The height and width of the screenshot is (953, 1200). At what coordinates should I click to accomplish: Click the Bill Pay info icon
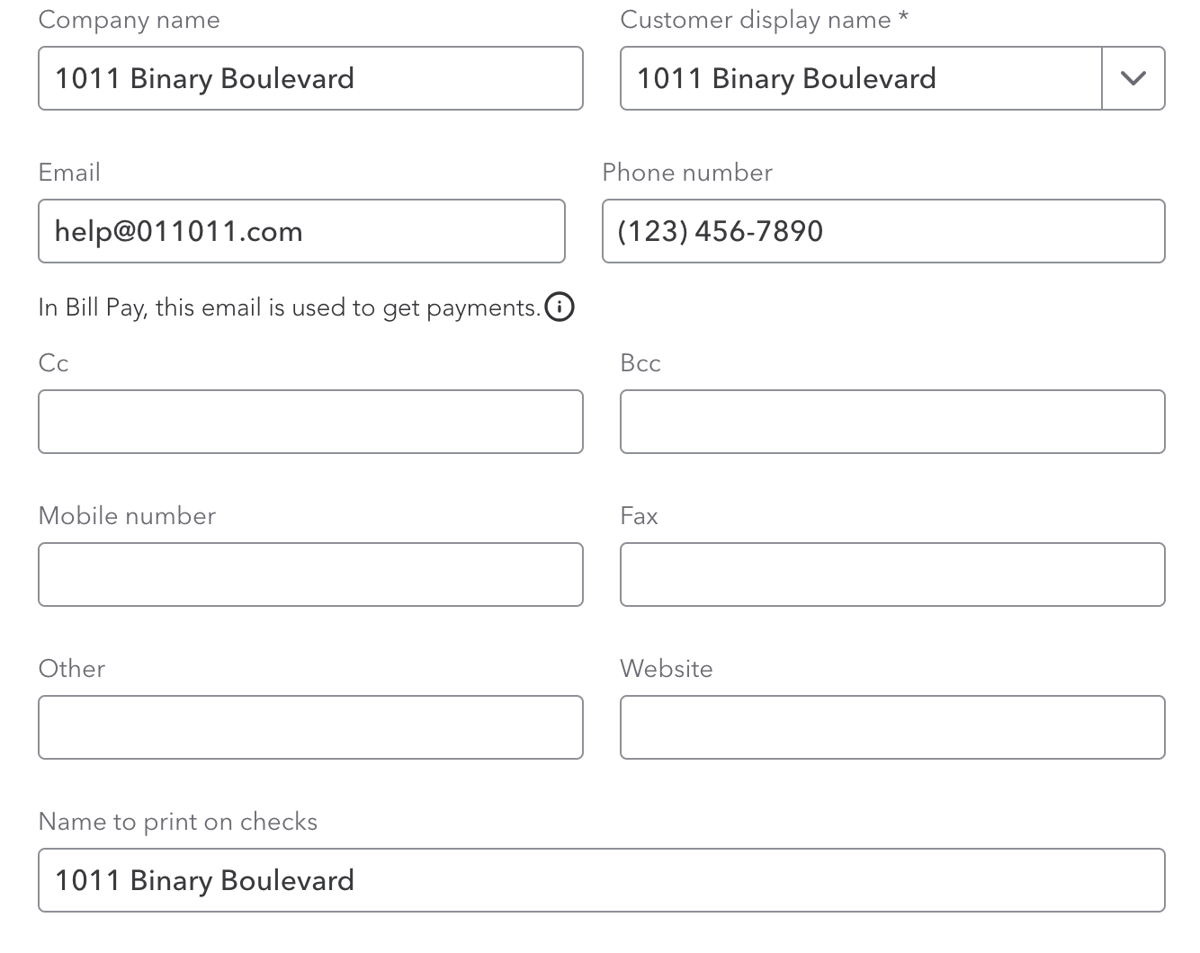pyautogui.click(x=560, y=308)
